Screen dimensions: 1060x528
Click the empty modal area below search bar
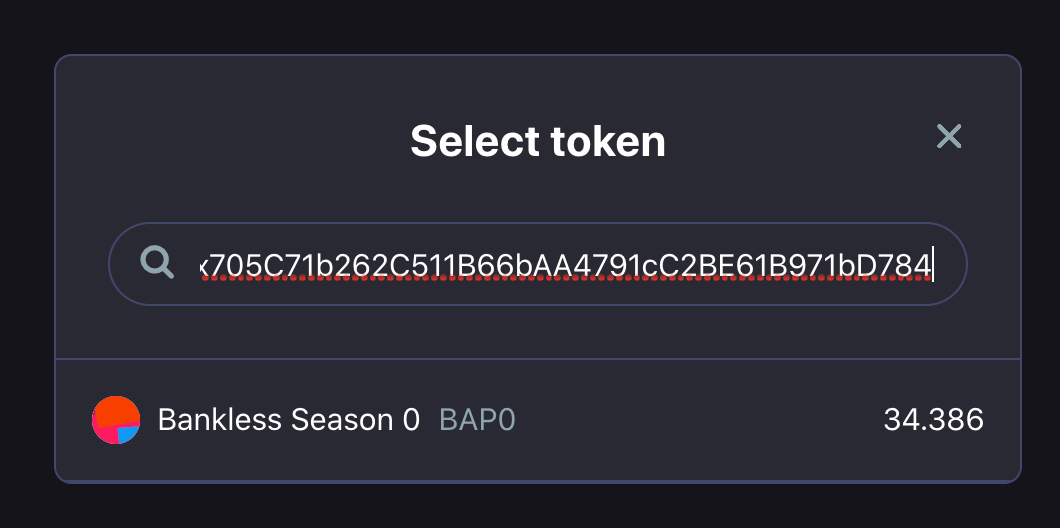tap(537, 331)
